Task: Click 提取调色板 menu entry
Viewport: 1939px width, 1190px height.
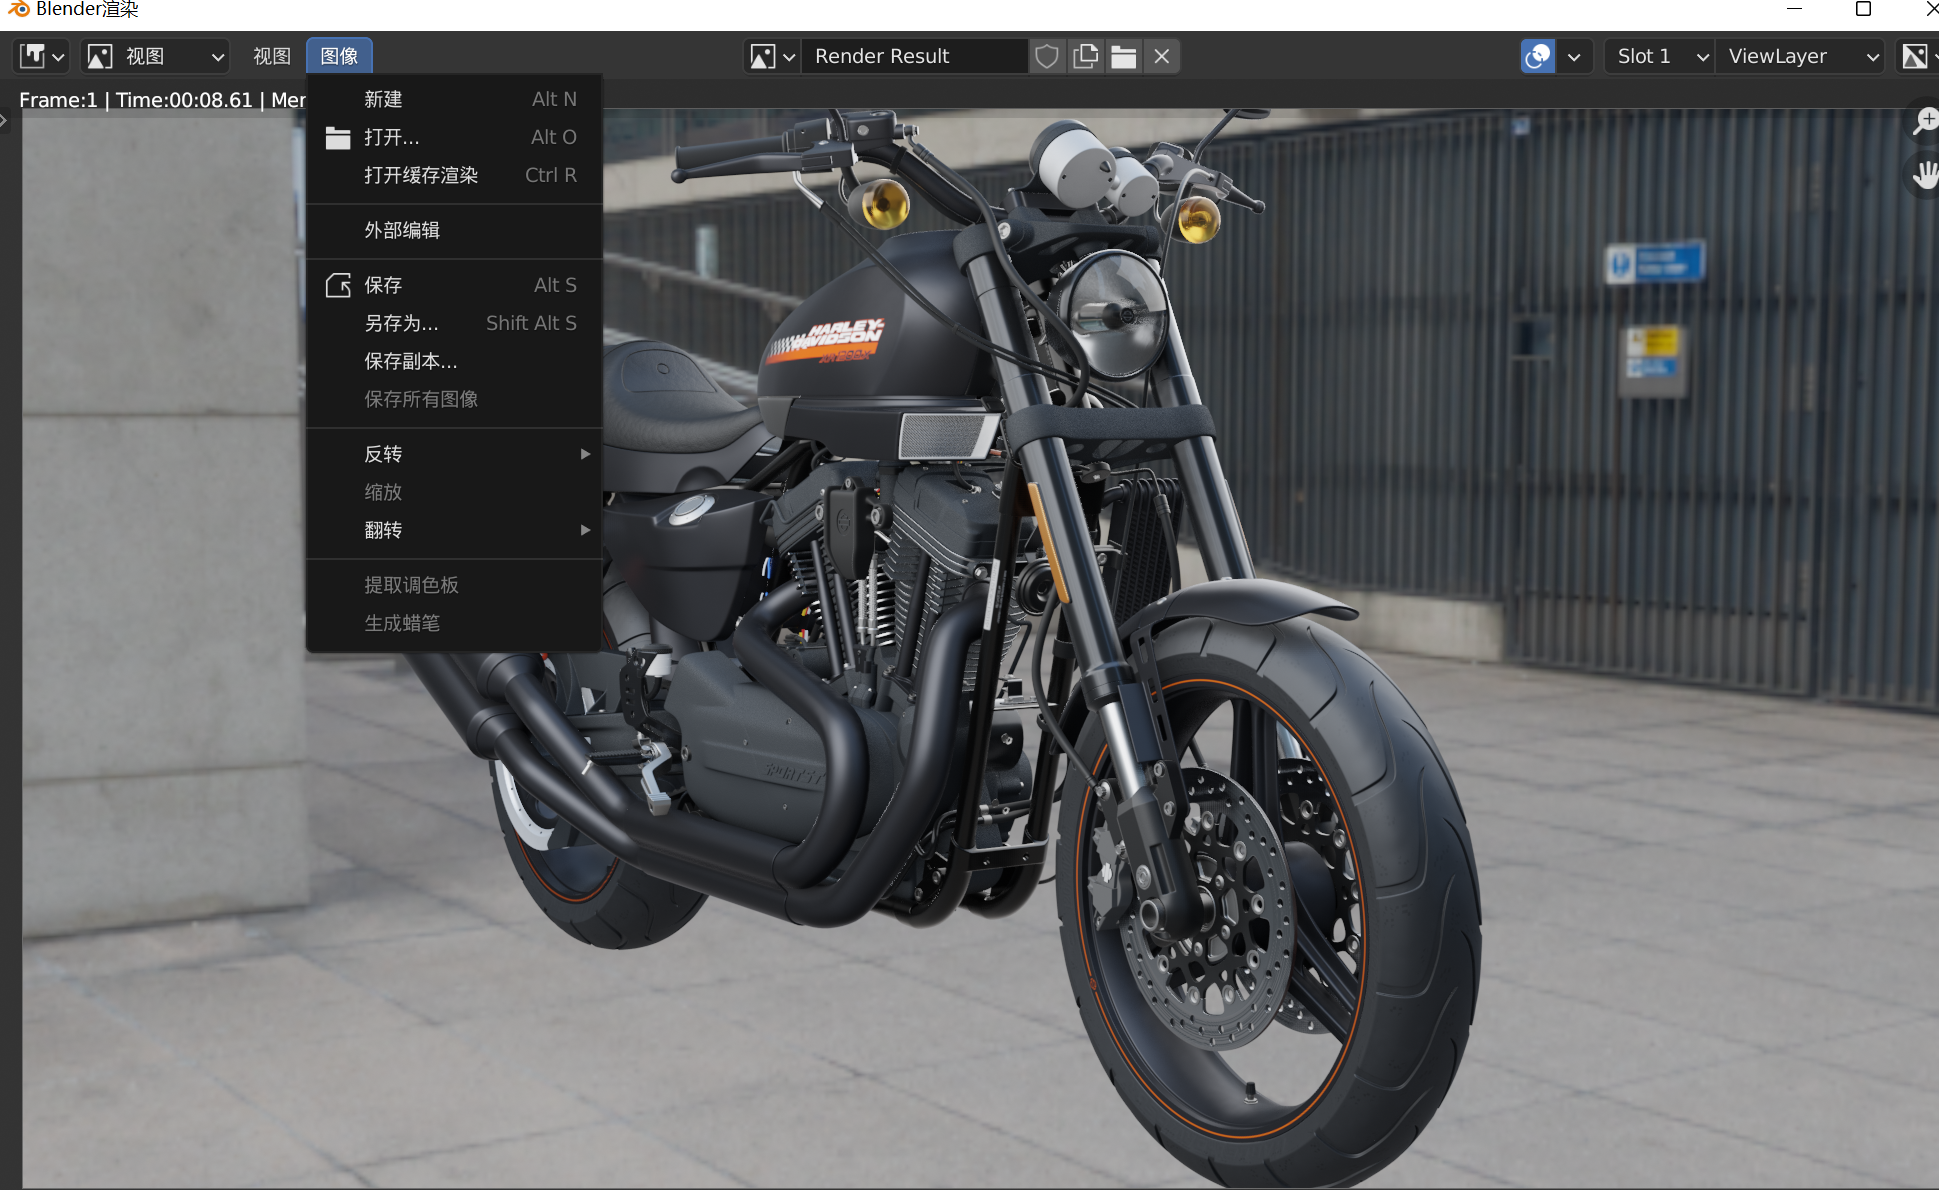Action: point(454,585)
